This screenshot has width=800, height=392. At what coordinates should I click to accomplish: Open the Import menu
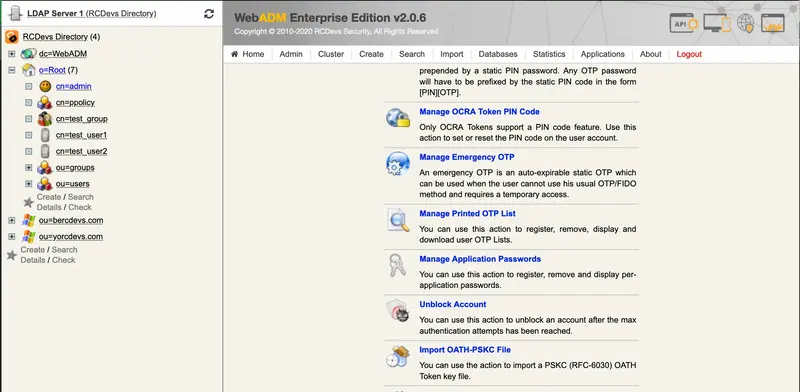tap(452, 54)
